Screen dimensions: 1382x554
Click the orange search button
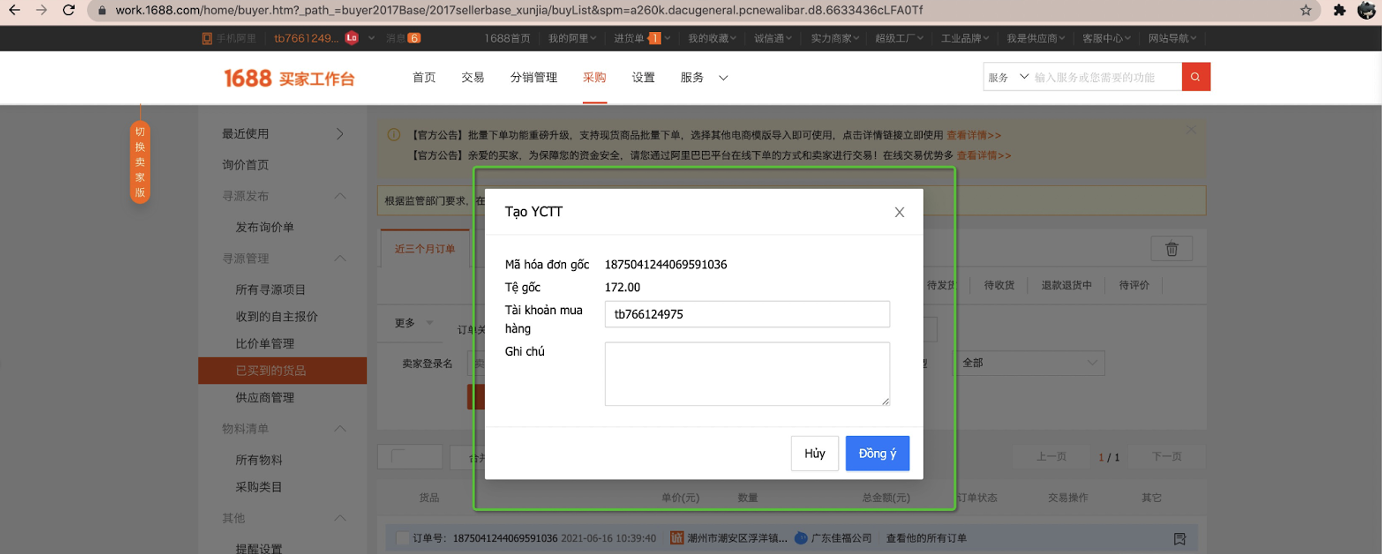tap(1196, 77)
